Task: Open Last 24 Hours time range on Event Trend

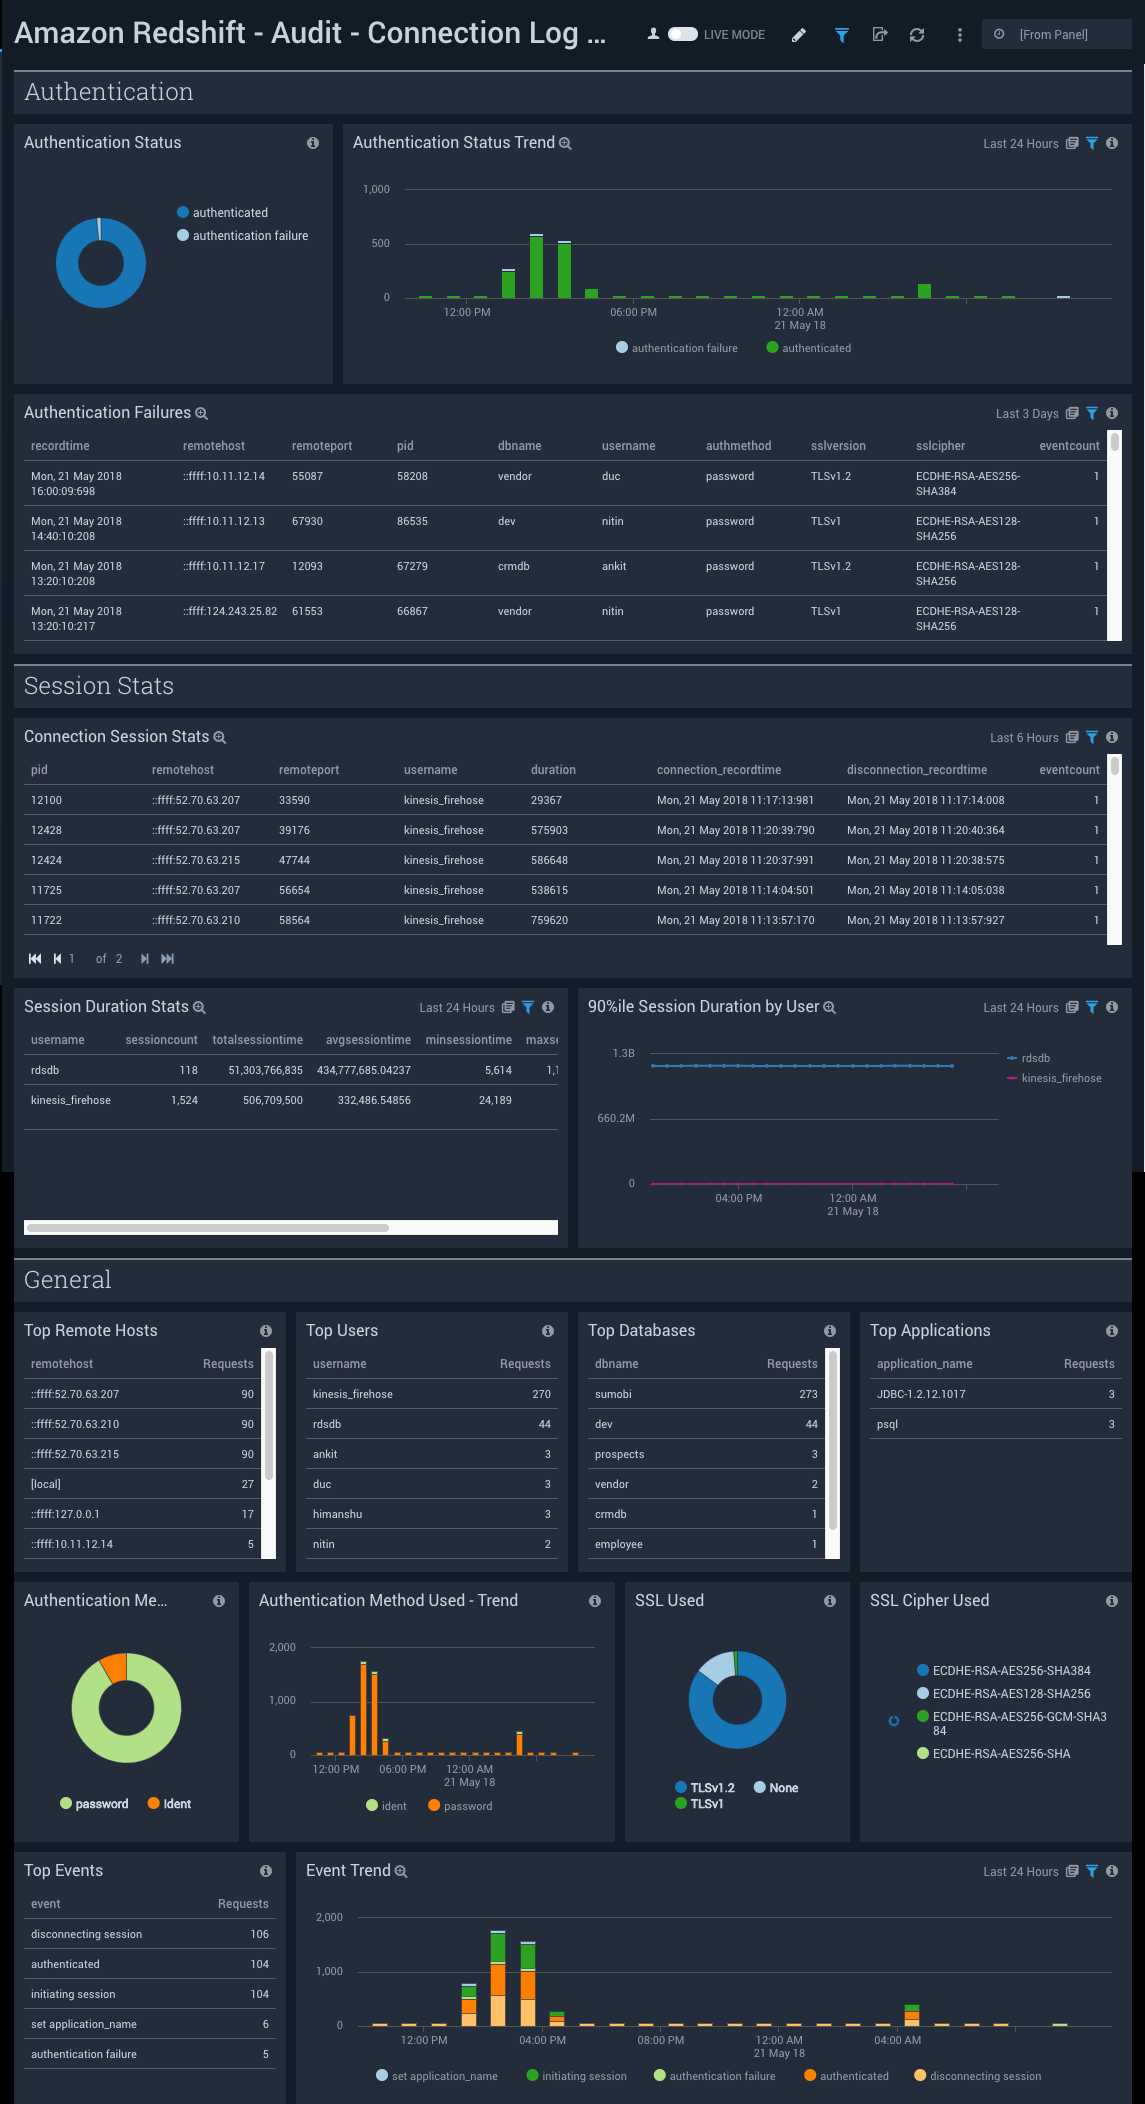Action: [1020, 1872]
